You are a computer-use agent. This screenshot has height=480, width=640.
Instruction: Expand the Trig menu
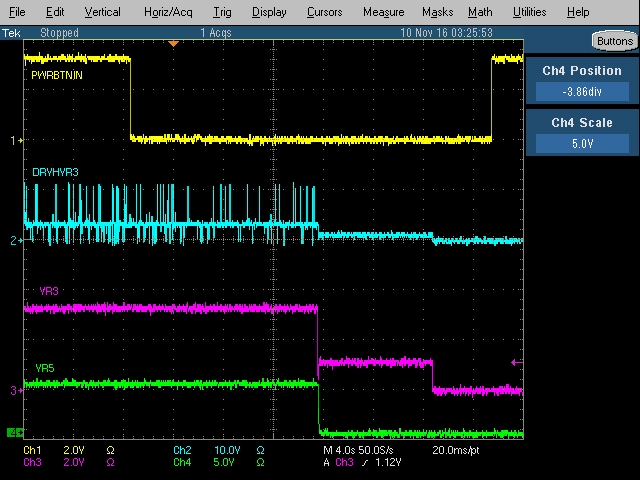(x=221, y=12)
